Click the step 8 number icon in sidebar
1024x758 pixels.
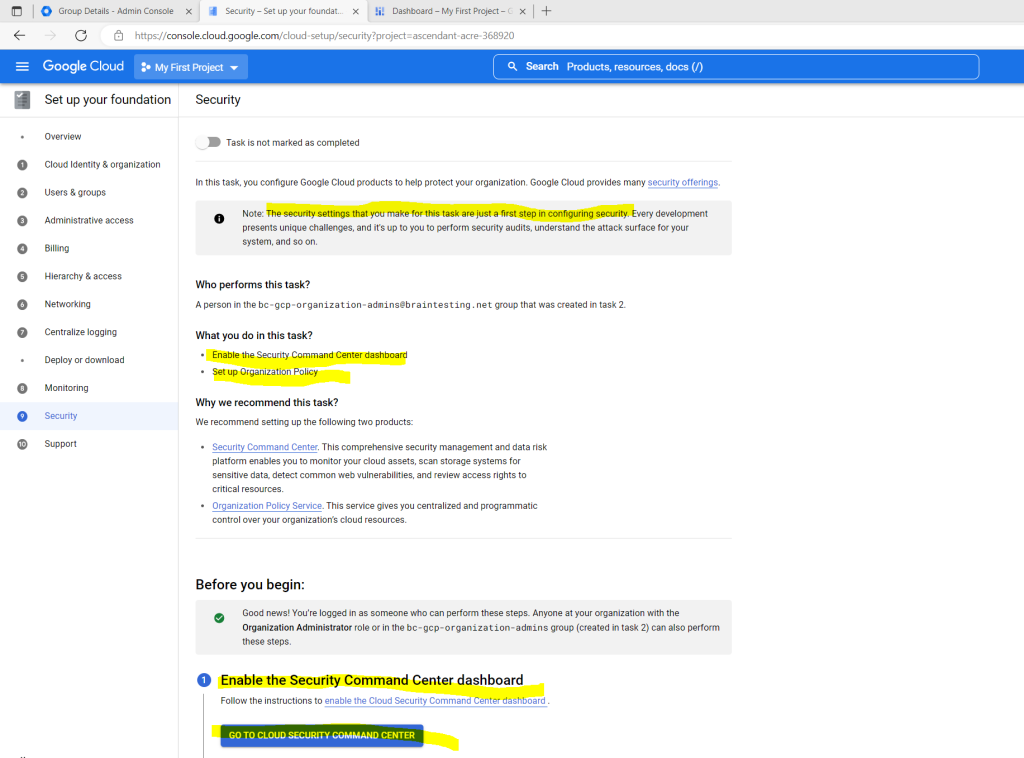(x=22, y=388)
